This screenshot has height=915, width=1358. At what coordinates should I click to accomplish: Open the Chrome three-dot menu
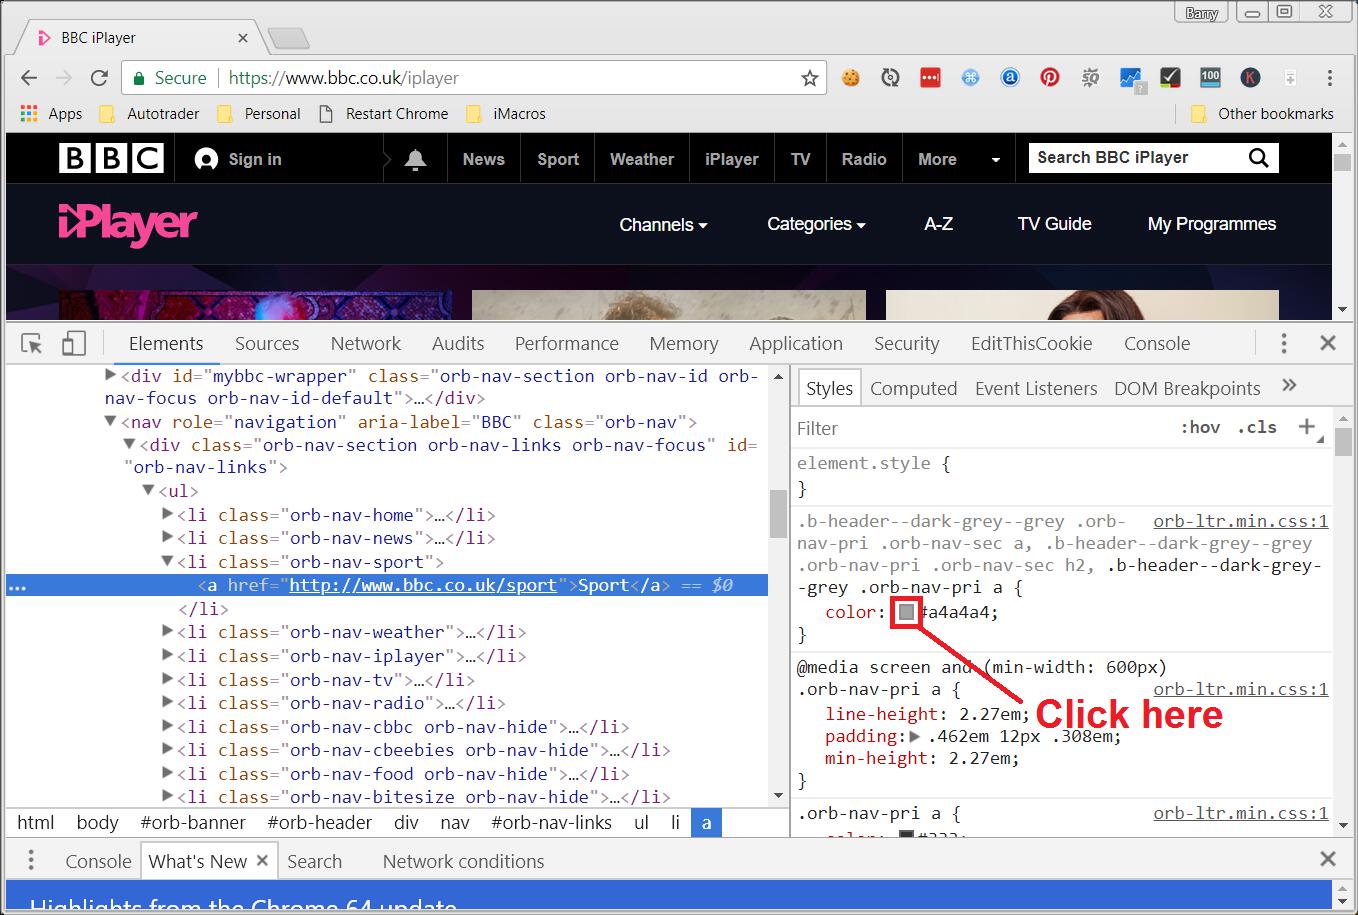tap(1329, 77)
